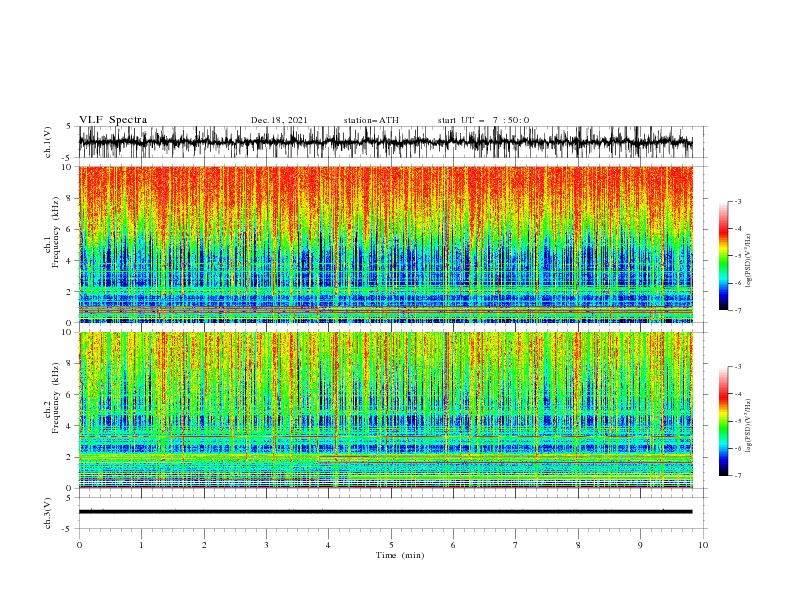Click the "-3" label on ch.1 colorbar

click(738, 201)
